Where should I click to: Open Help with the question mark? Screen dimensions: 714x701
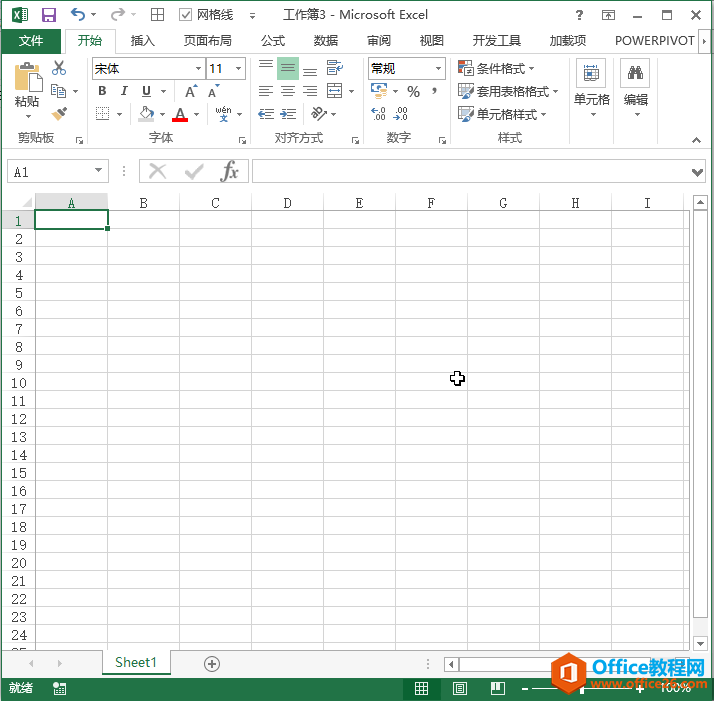click(579, 15)
